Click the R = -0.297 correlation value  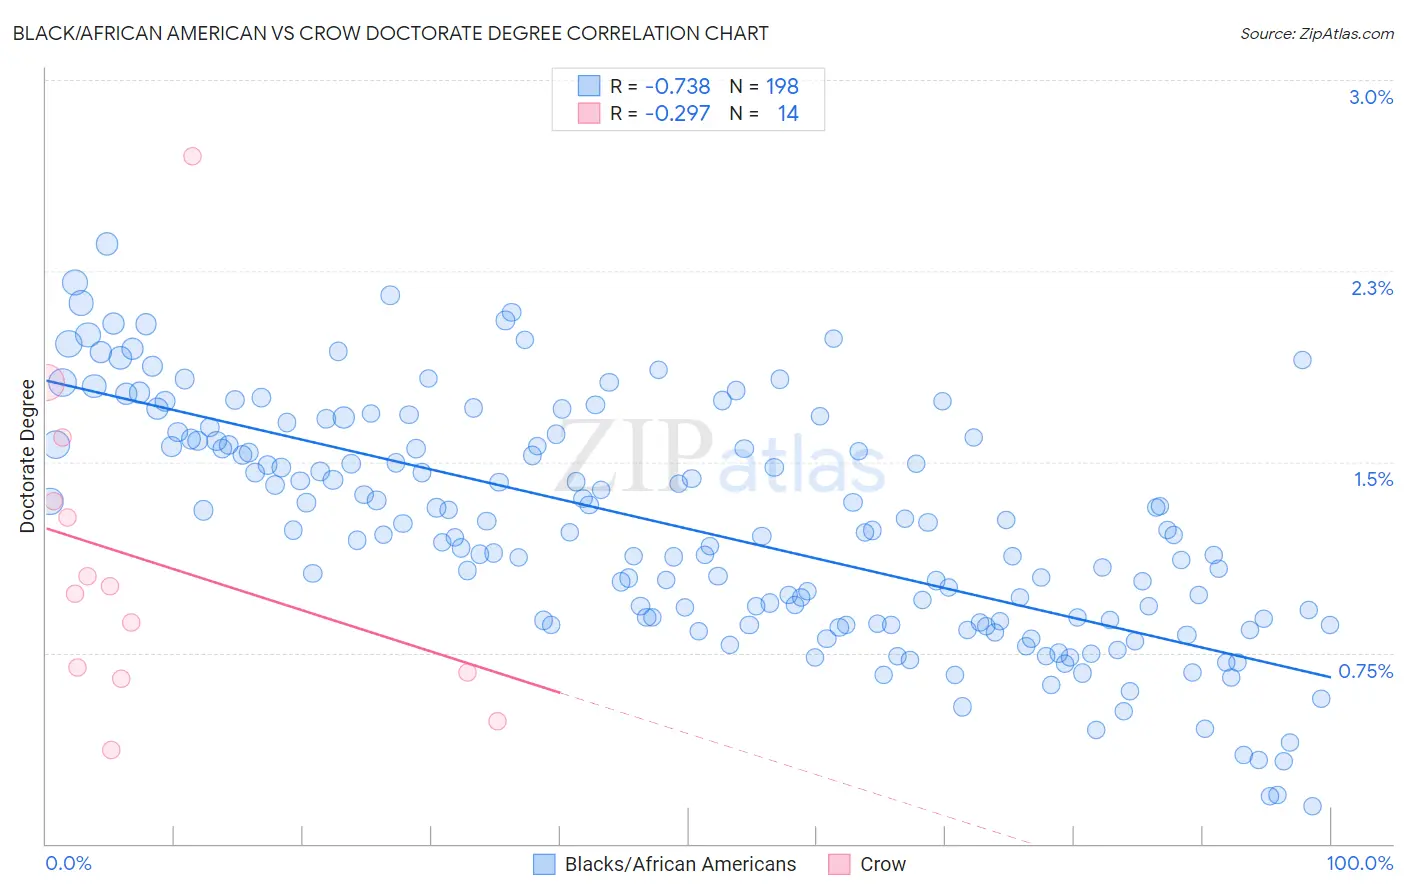(660, 113)
